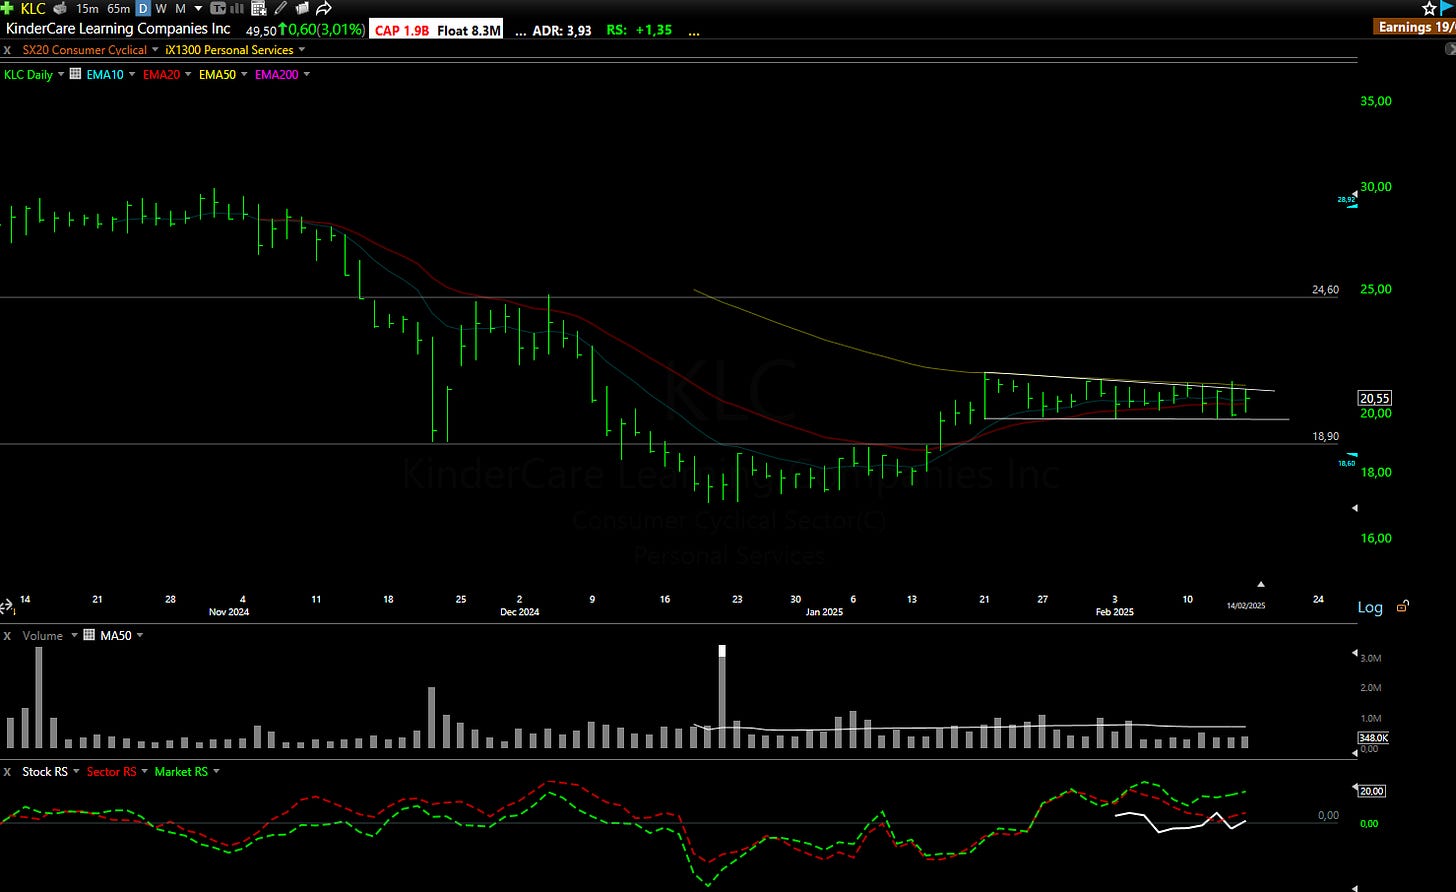This screenshot has height=892, width=1456.
Task: Click the 14/02/2025 date label
Action: pos(1245,605)
